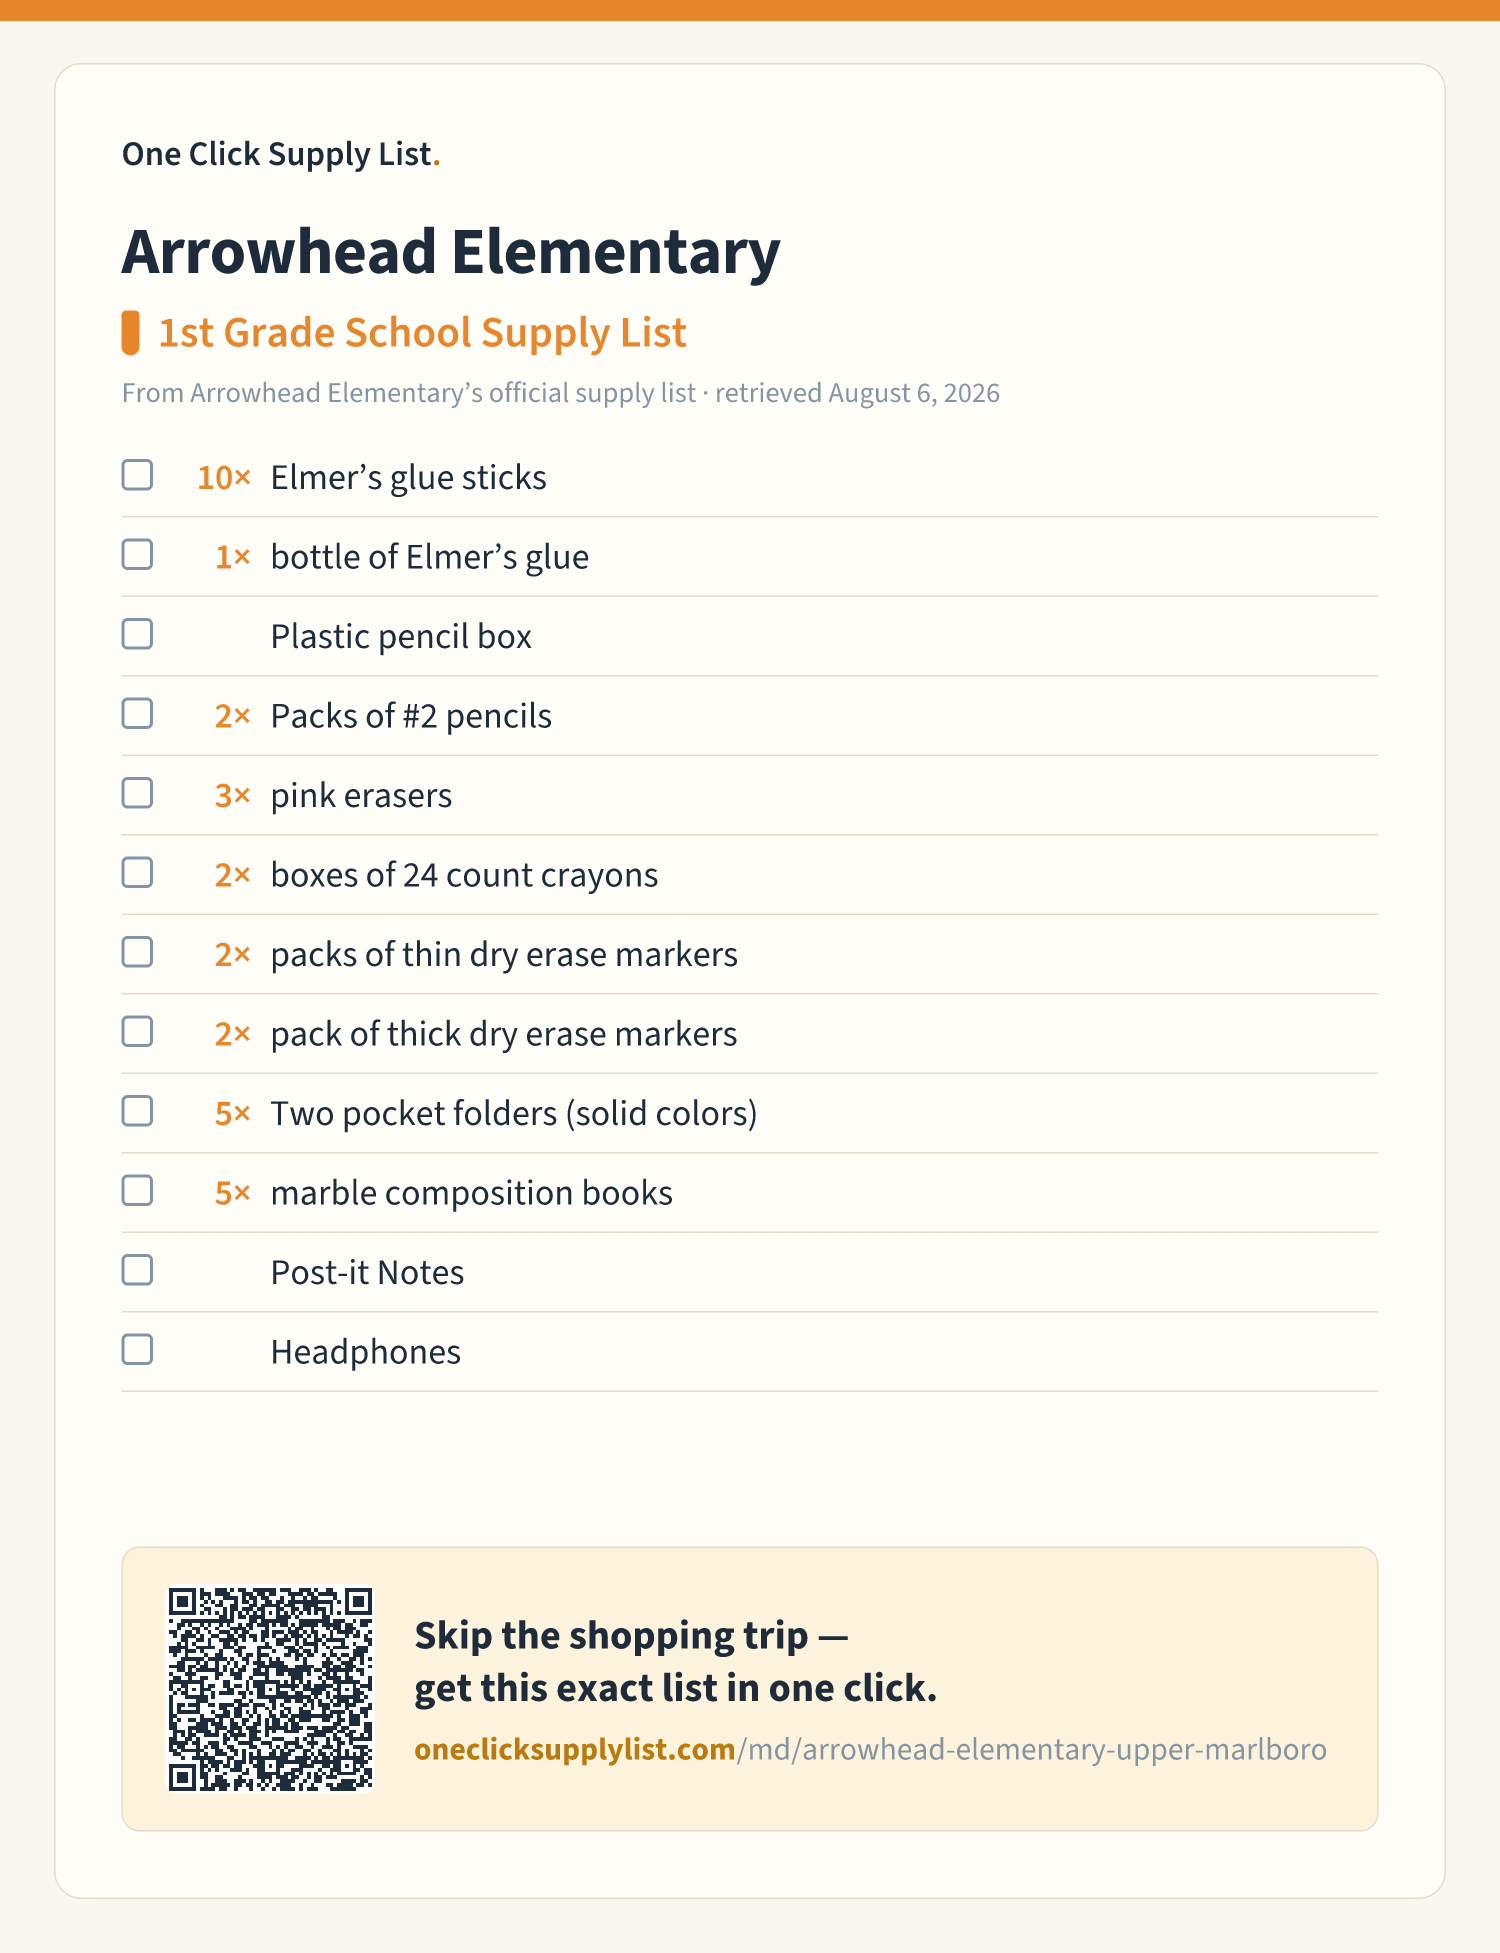Check the Headphones checkbox
Viewport: 1500px width, 1953px height.
click(137, 1350)
